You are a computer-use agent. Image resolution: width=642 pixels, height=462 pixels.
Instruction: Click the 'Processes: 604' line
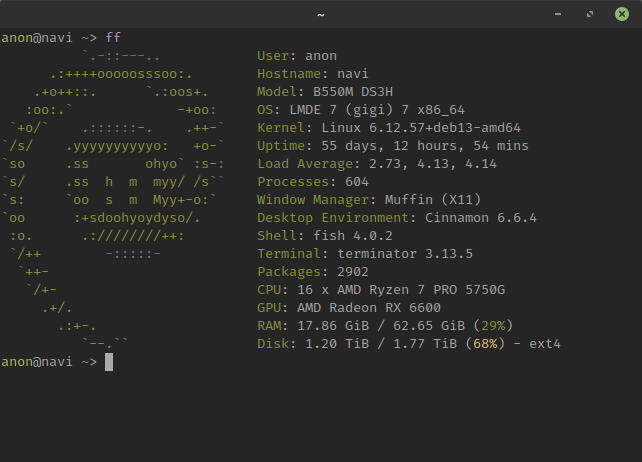point(313,182)
